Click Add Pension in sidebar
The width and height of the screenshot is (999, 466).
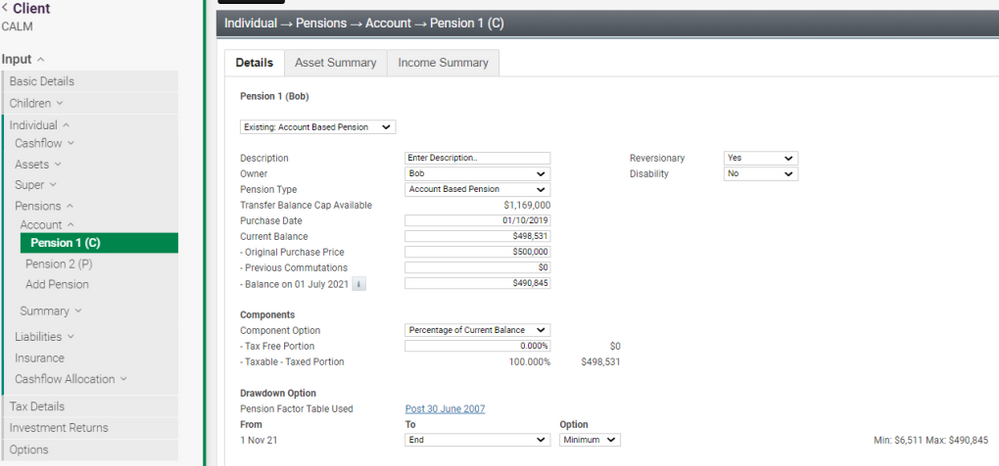[x=57, y=284]
